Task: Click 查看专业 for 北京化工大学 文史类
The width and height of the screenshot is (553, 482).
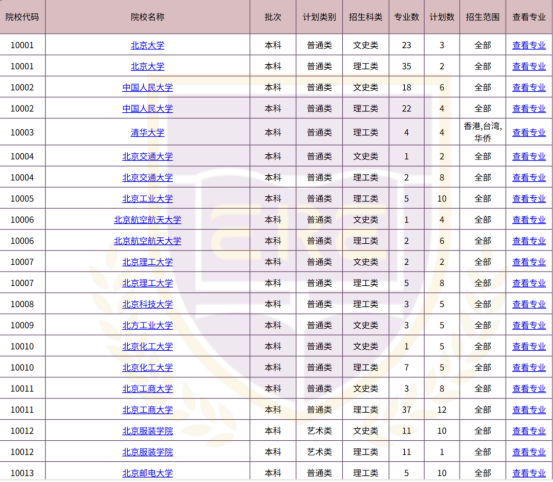Action: point(529,346)
